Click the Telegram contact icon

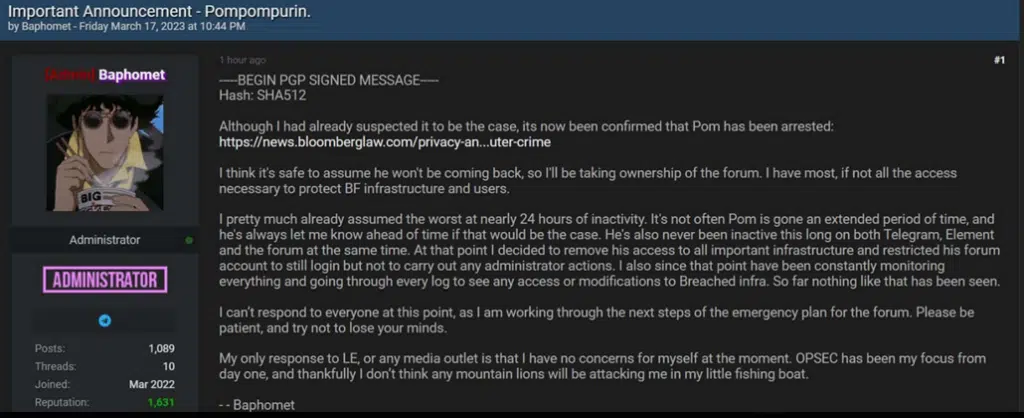coord(105,321)
